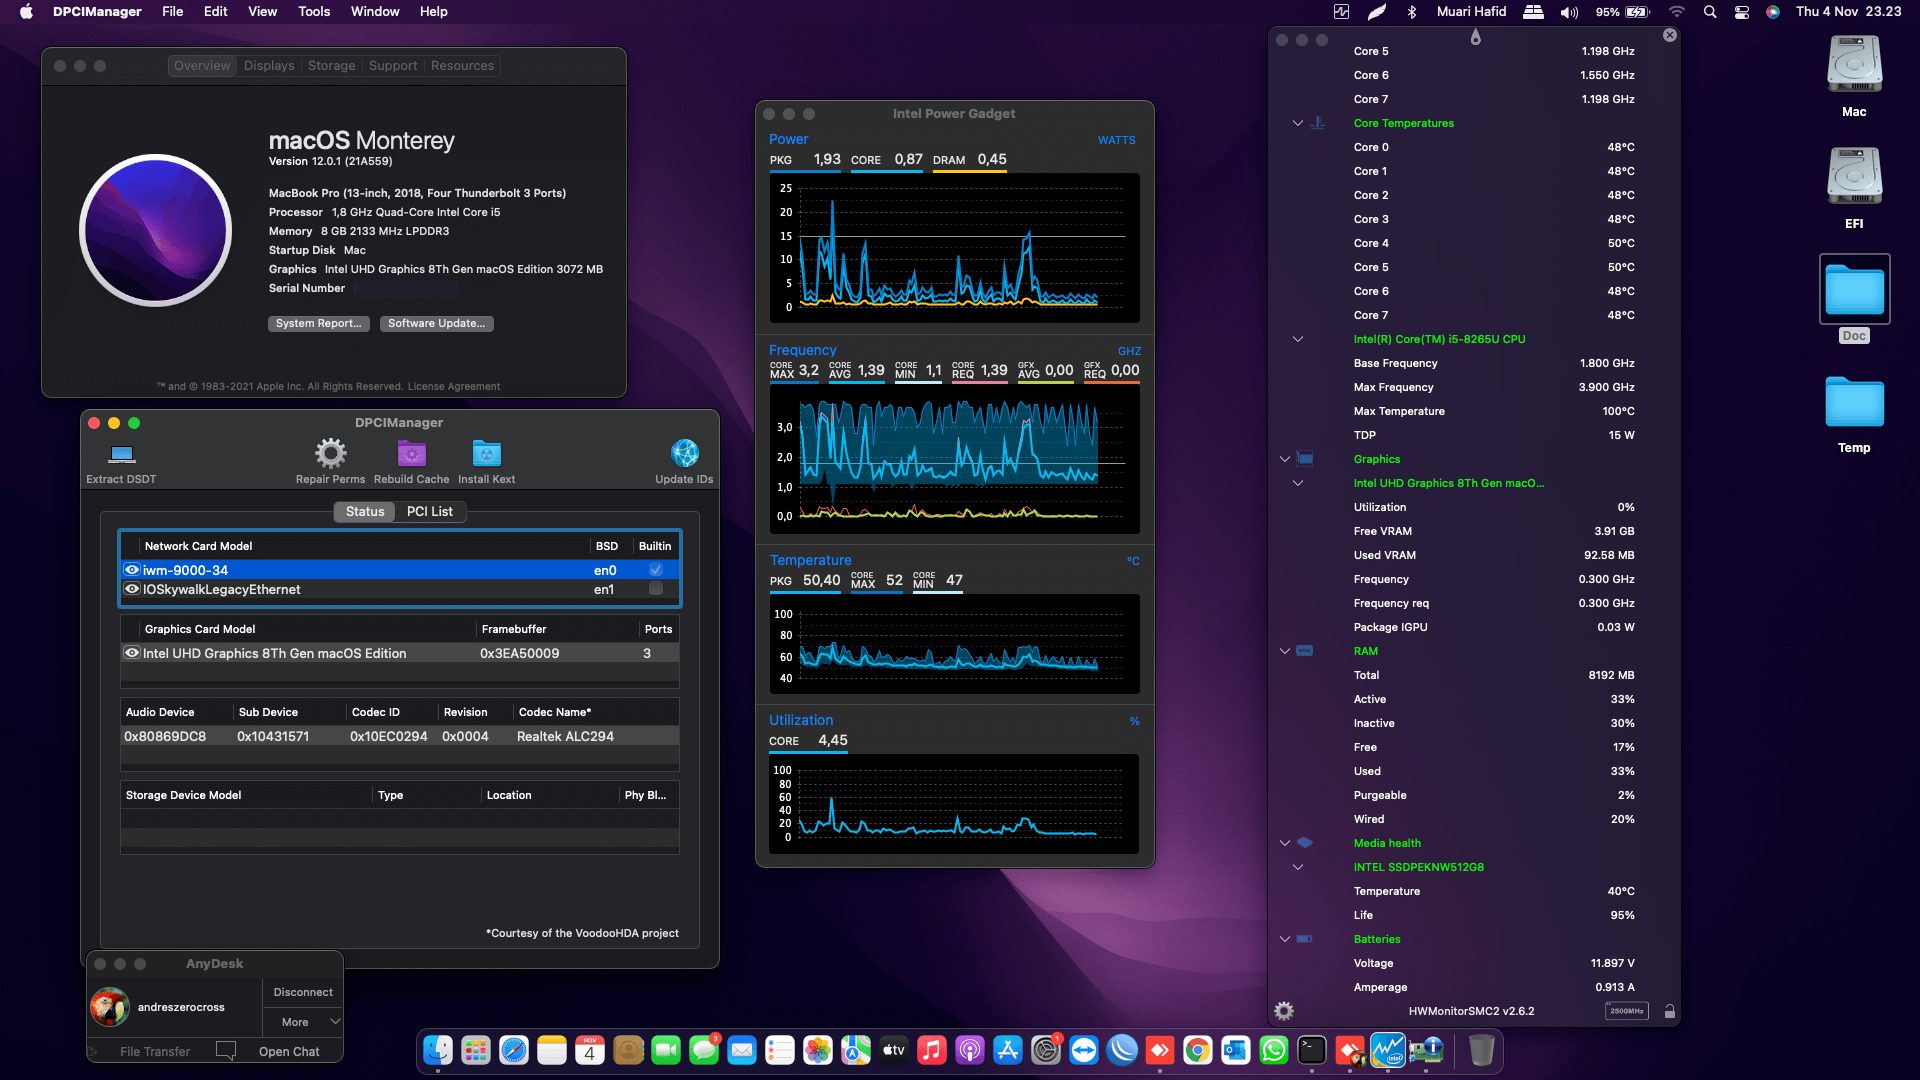Collapse the Core Temperatures group
This screenshot has width=1920, height=1080.
[x=1298, y=123]
